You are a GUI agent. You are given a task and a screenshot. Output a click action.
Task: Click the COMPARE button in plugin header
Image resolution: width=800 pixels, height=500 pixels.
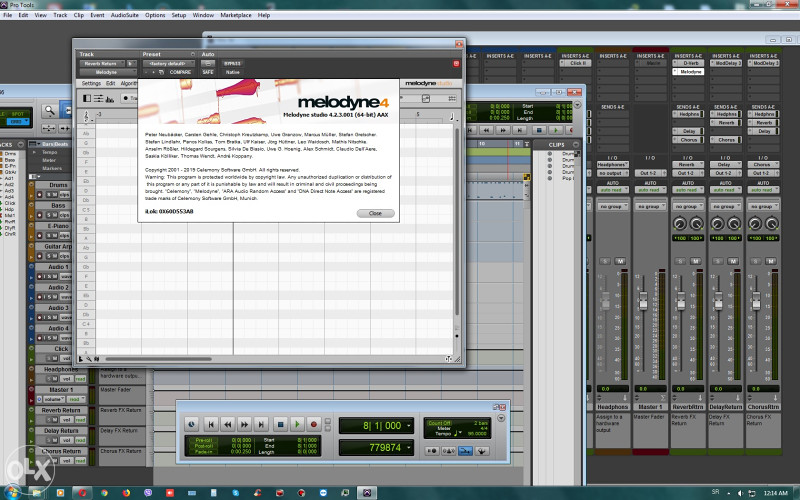tap(180, 72)
